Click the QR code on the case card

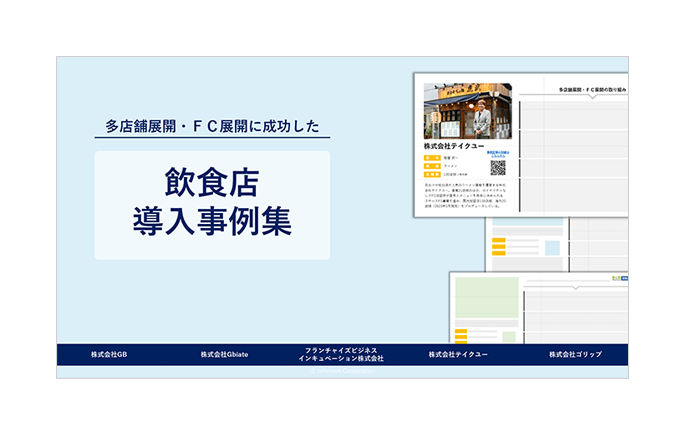click(497, 168)
